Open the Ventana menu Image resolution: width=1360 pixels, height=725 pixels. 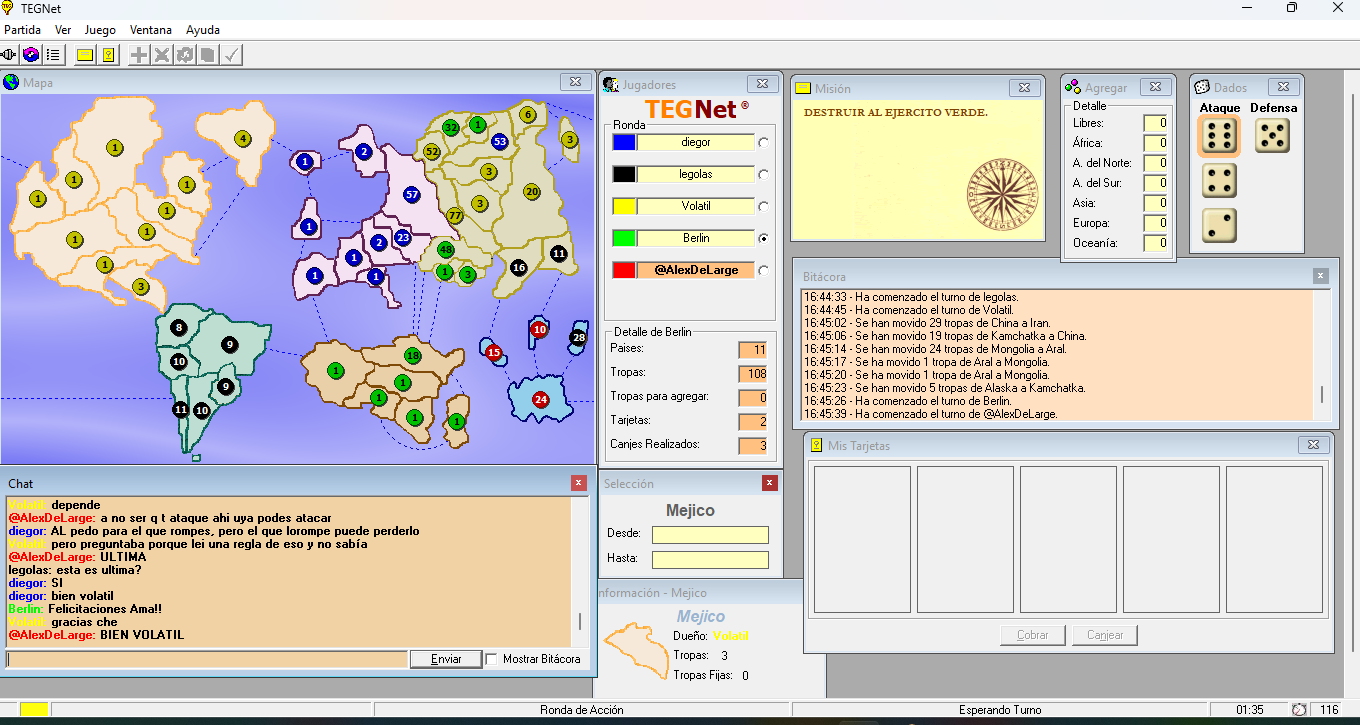(x=150, y=30)
